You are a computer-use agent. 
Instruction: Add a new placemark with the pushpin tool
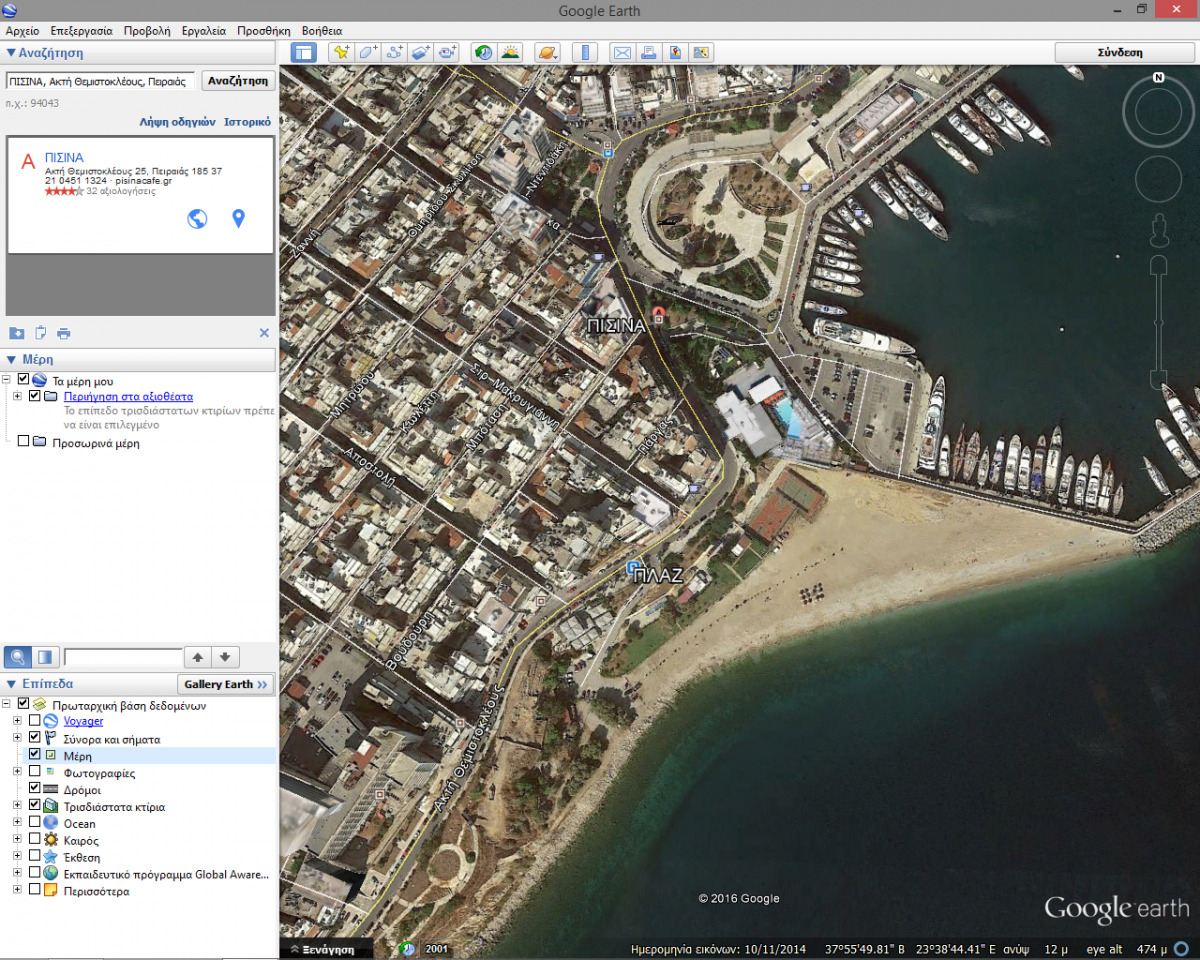coord(342,53)
